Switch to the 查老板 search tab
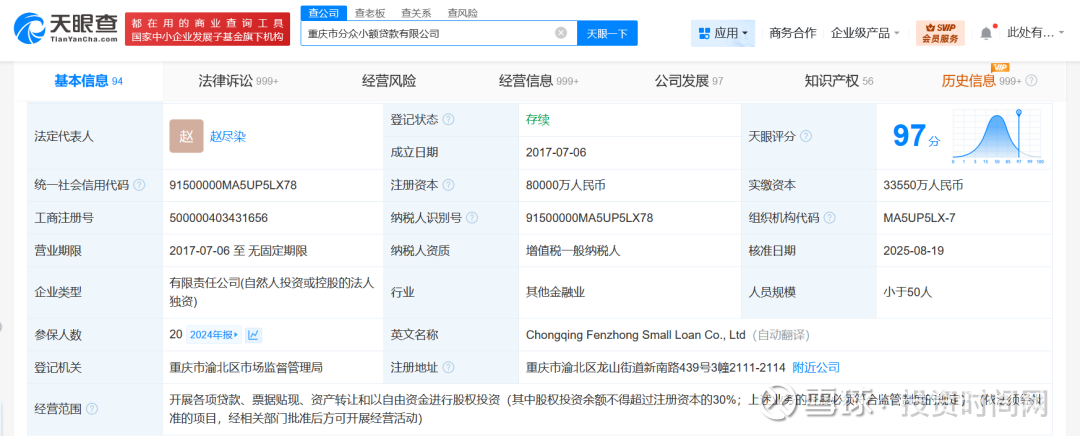 coord(370,13)
